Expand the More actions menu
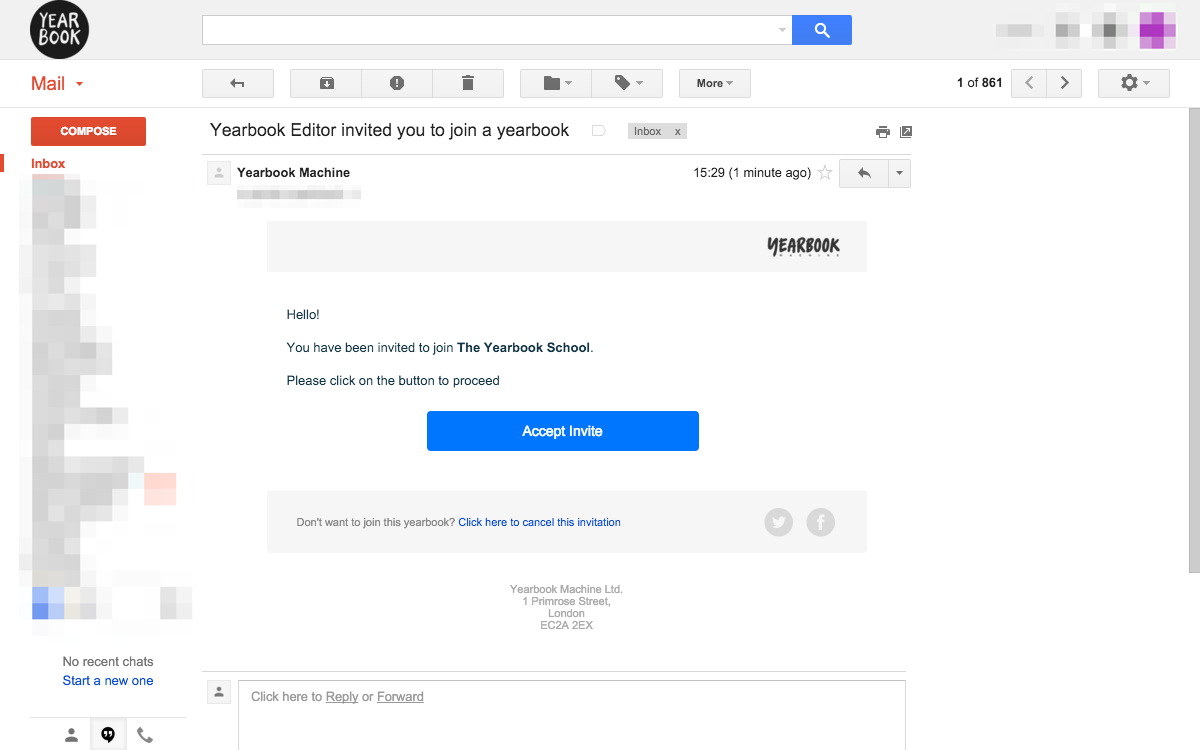The image size is (1200, 750). pos(715,83)
